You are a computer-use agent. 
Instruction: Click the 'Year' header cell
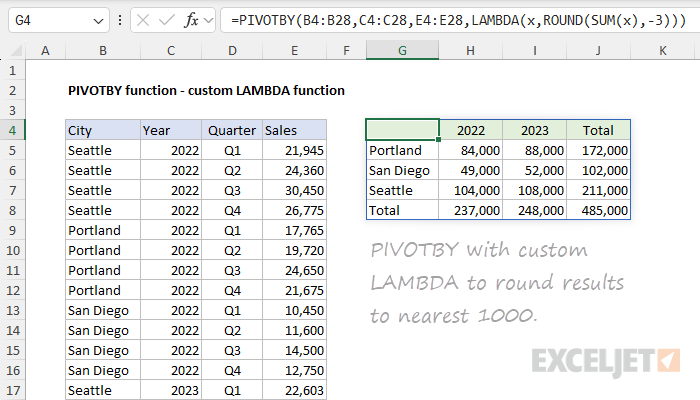(x=171, y=130)
